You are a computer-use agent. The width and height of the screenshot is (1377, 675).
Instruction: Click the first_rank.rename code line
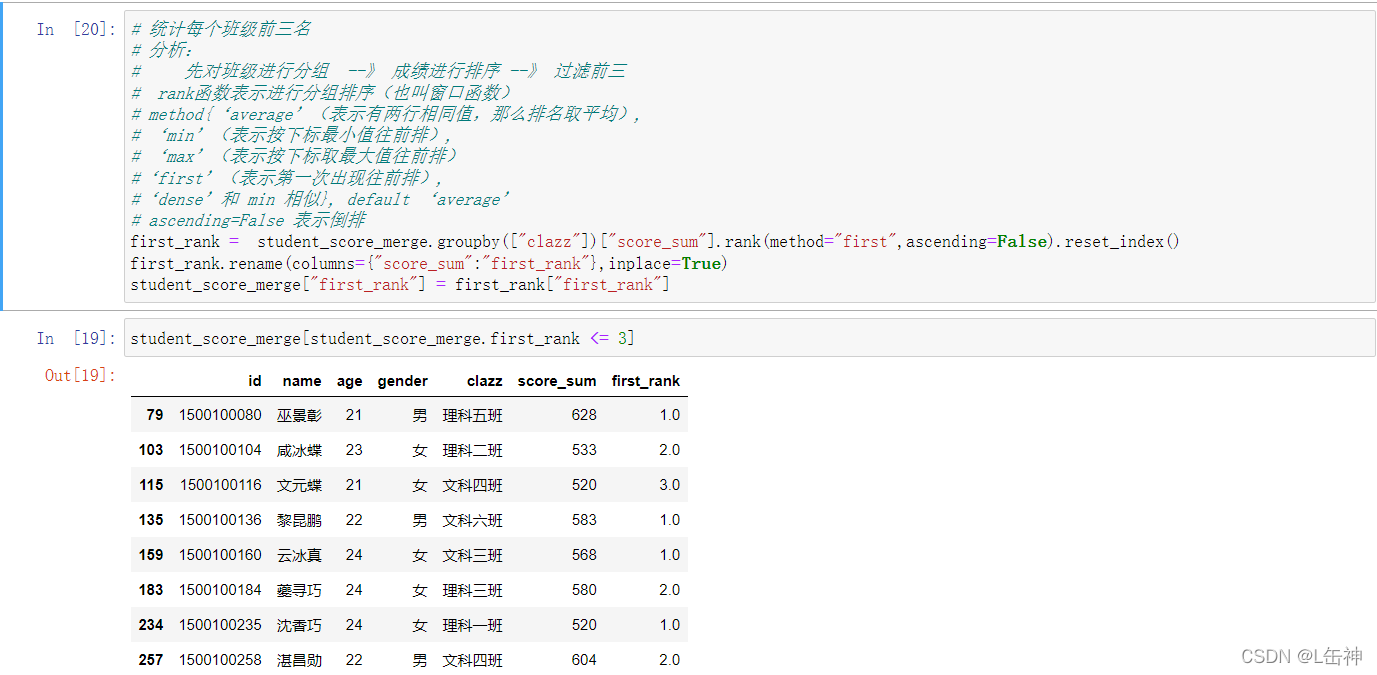(429, 263)
